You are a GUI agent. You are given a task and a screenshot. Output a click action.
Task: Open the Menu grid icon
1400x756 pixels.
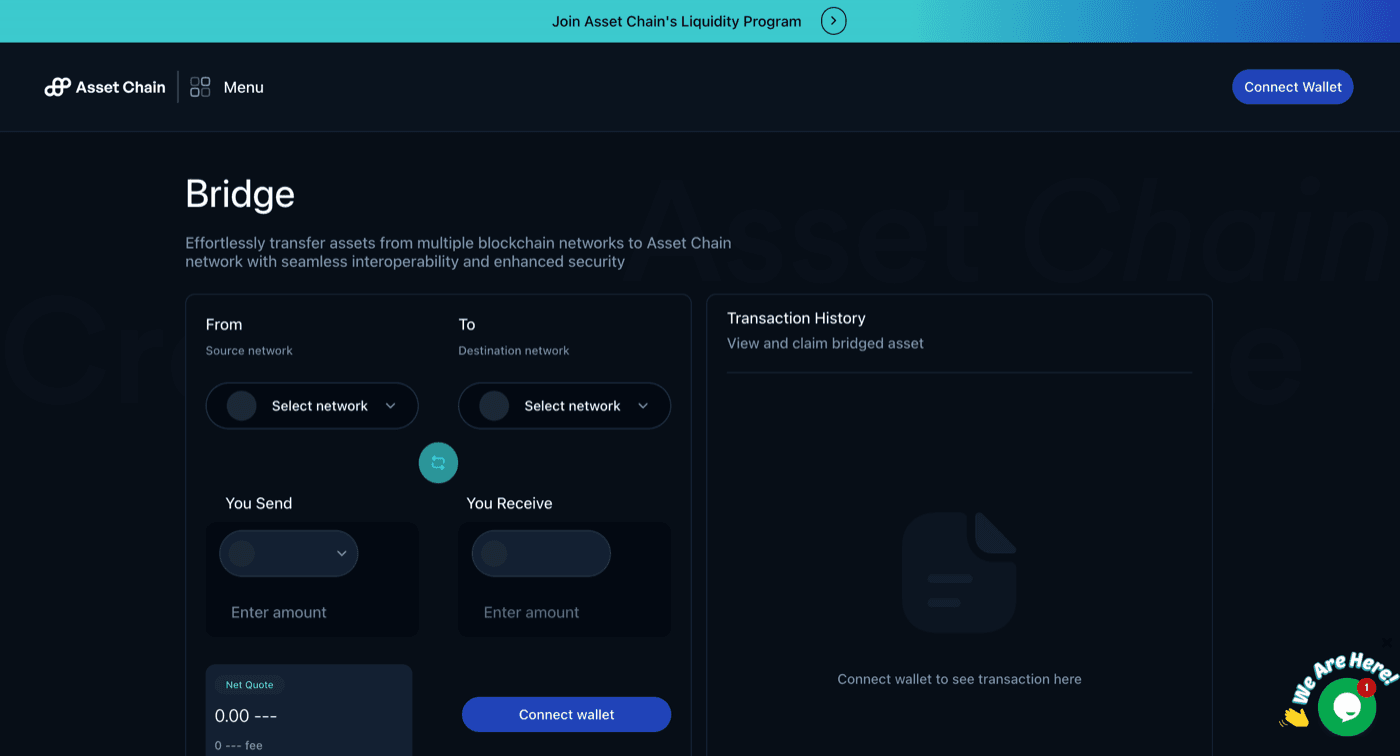tap(200, 87)
